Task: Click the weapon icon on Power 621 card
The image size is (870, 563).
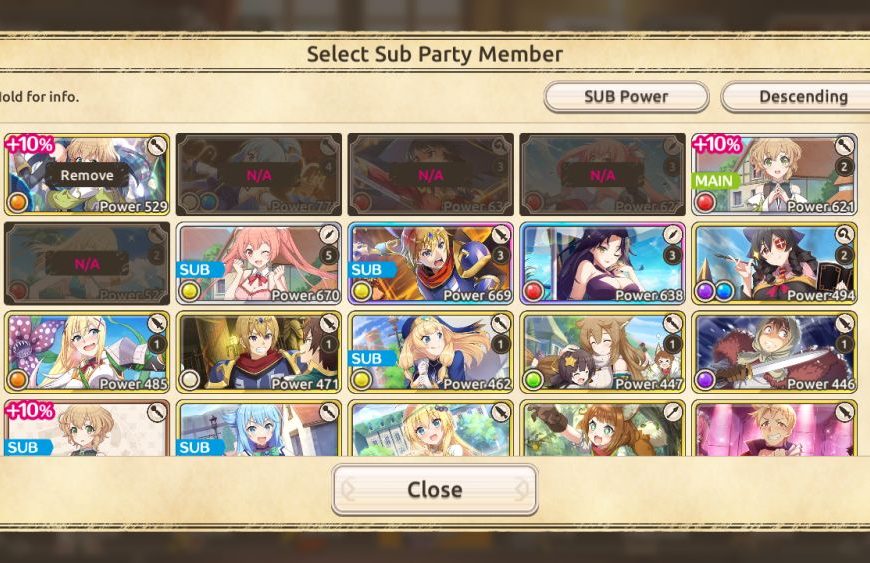Action: pos(844,146)
